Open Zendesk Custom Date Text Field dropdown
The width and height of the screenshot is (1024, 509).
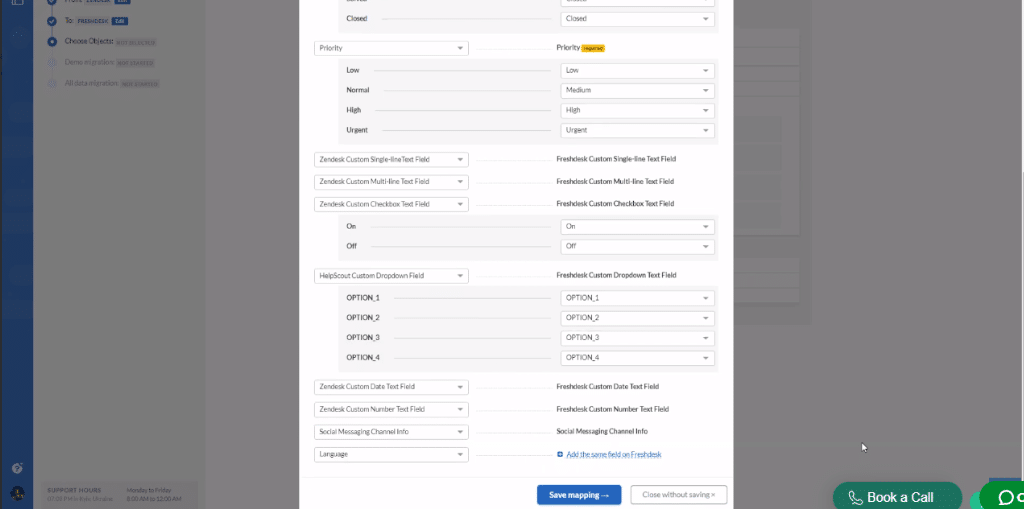tap(391, 387)
